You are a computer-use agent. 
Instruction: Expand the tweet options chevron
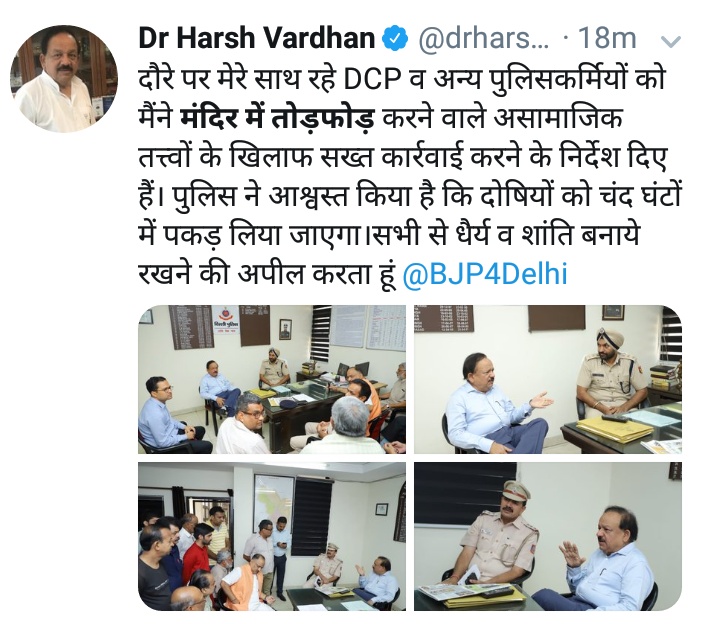(672, 41)
